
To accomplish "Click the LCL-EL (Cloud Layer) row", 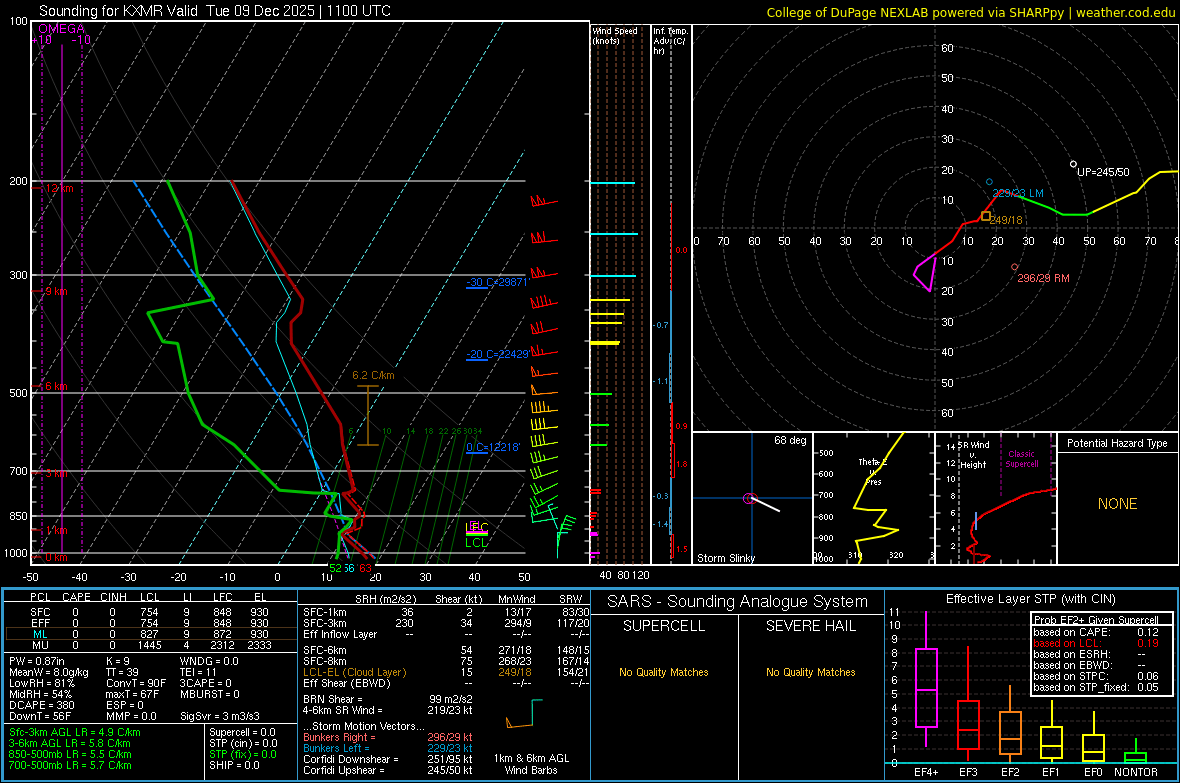I will (x=446, y=672).
